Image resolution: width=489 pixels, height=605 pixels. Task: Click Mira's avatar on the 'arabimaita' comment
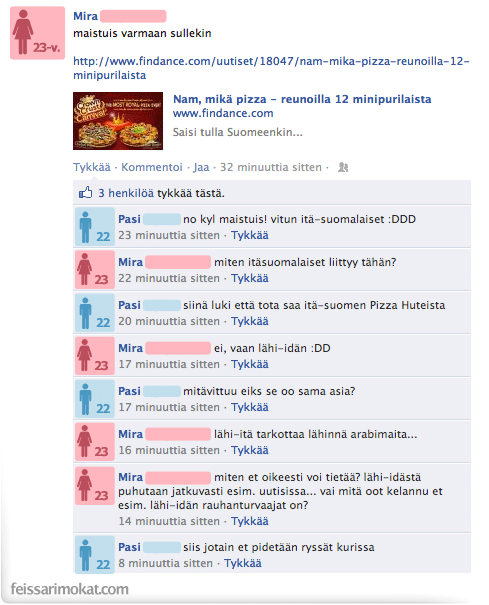point(95,441)
